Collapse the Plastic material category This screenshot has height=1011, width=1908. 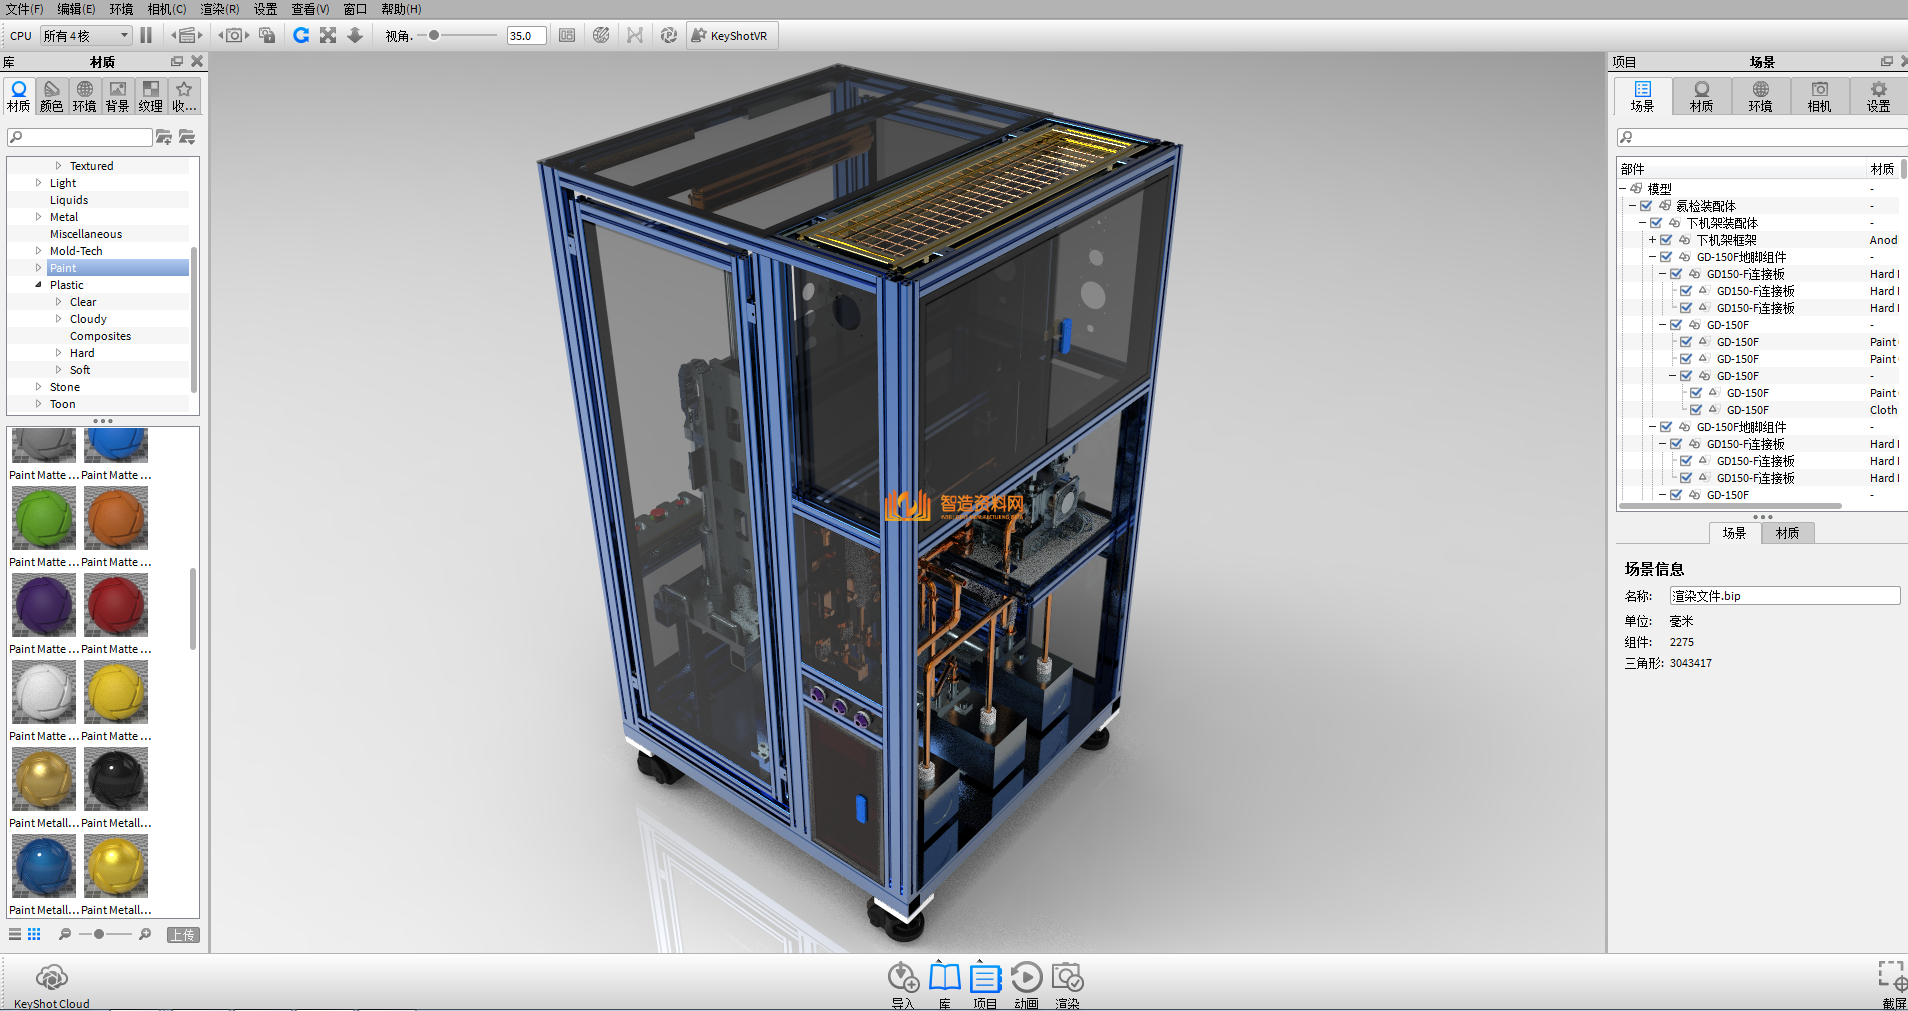39,285
